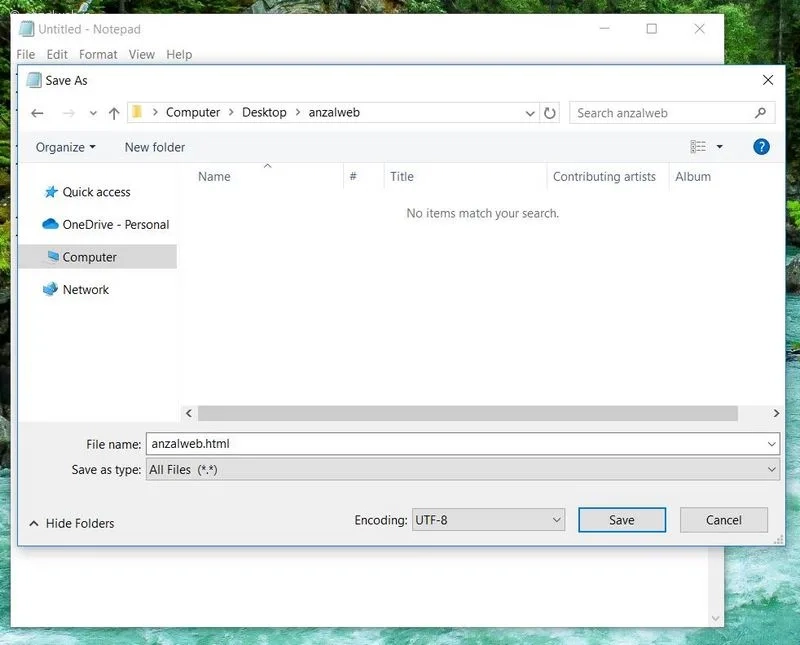Viewport: 800px width, 645px height.
Task: Select OneDrive - Personal in sidebar
Action: 115,225
